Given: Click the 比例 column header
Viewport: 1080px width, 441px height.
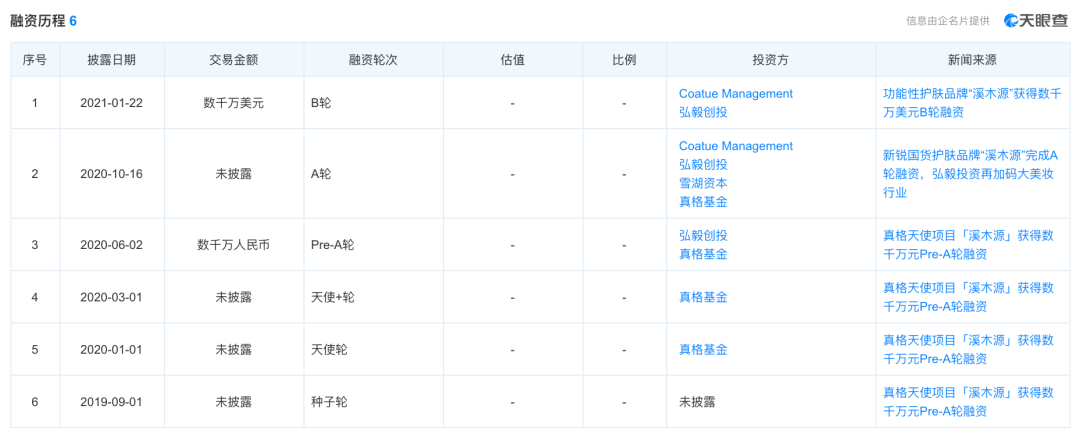Looking at the screenshot, I should tap(624, 60).
